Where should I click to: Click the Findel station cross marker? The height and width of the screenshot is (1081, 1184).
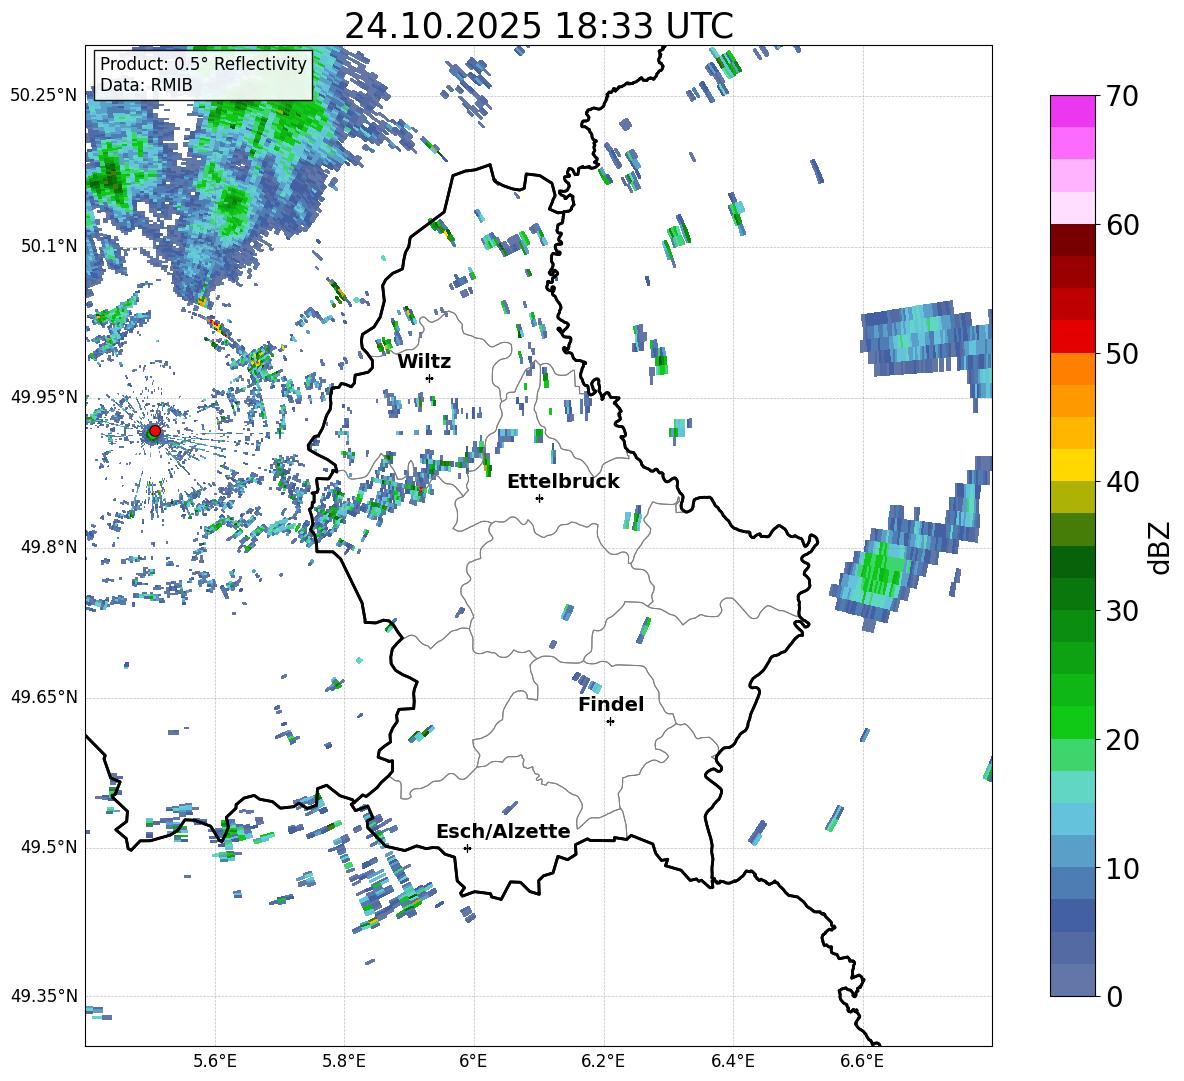pyautogui.click(x=610, y=722)
